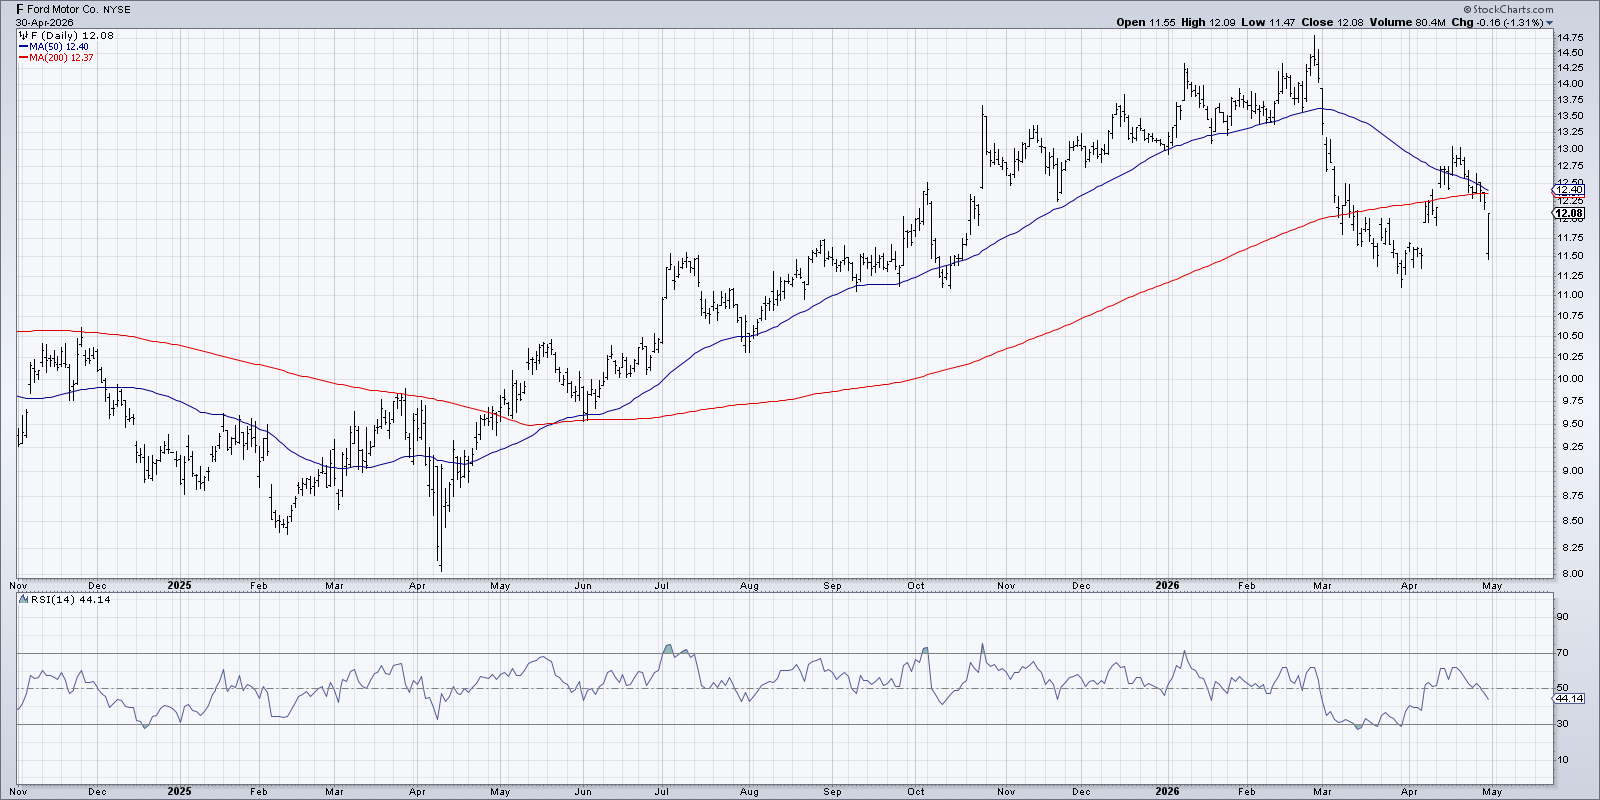Click the 2026 year label under the RSI panel
The height and width of the screenshot is (800, 1600).
[x=1167, y=791]
